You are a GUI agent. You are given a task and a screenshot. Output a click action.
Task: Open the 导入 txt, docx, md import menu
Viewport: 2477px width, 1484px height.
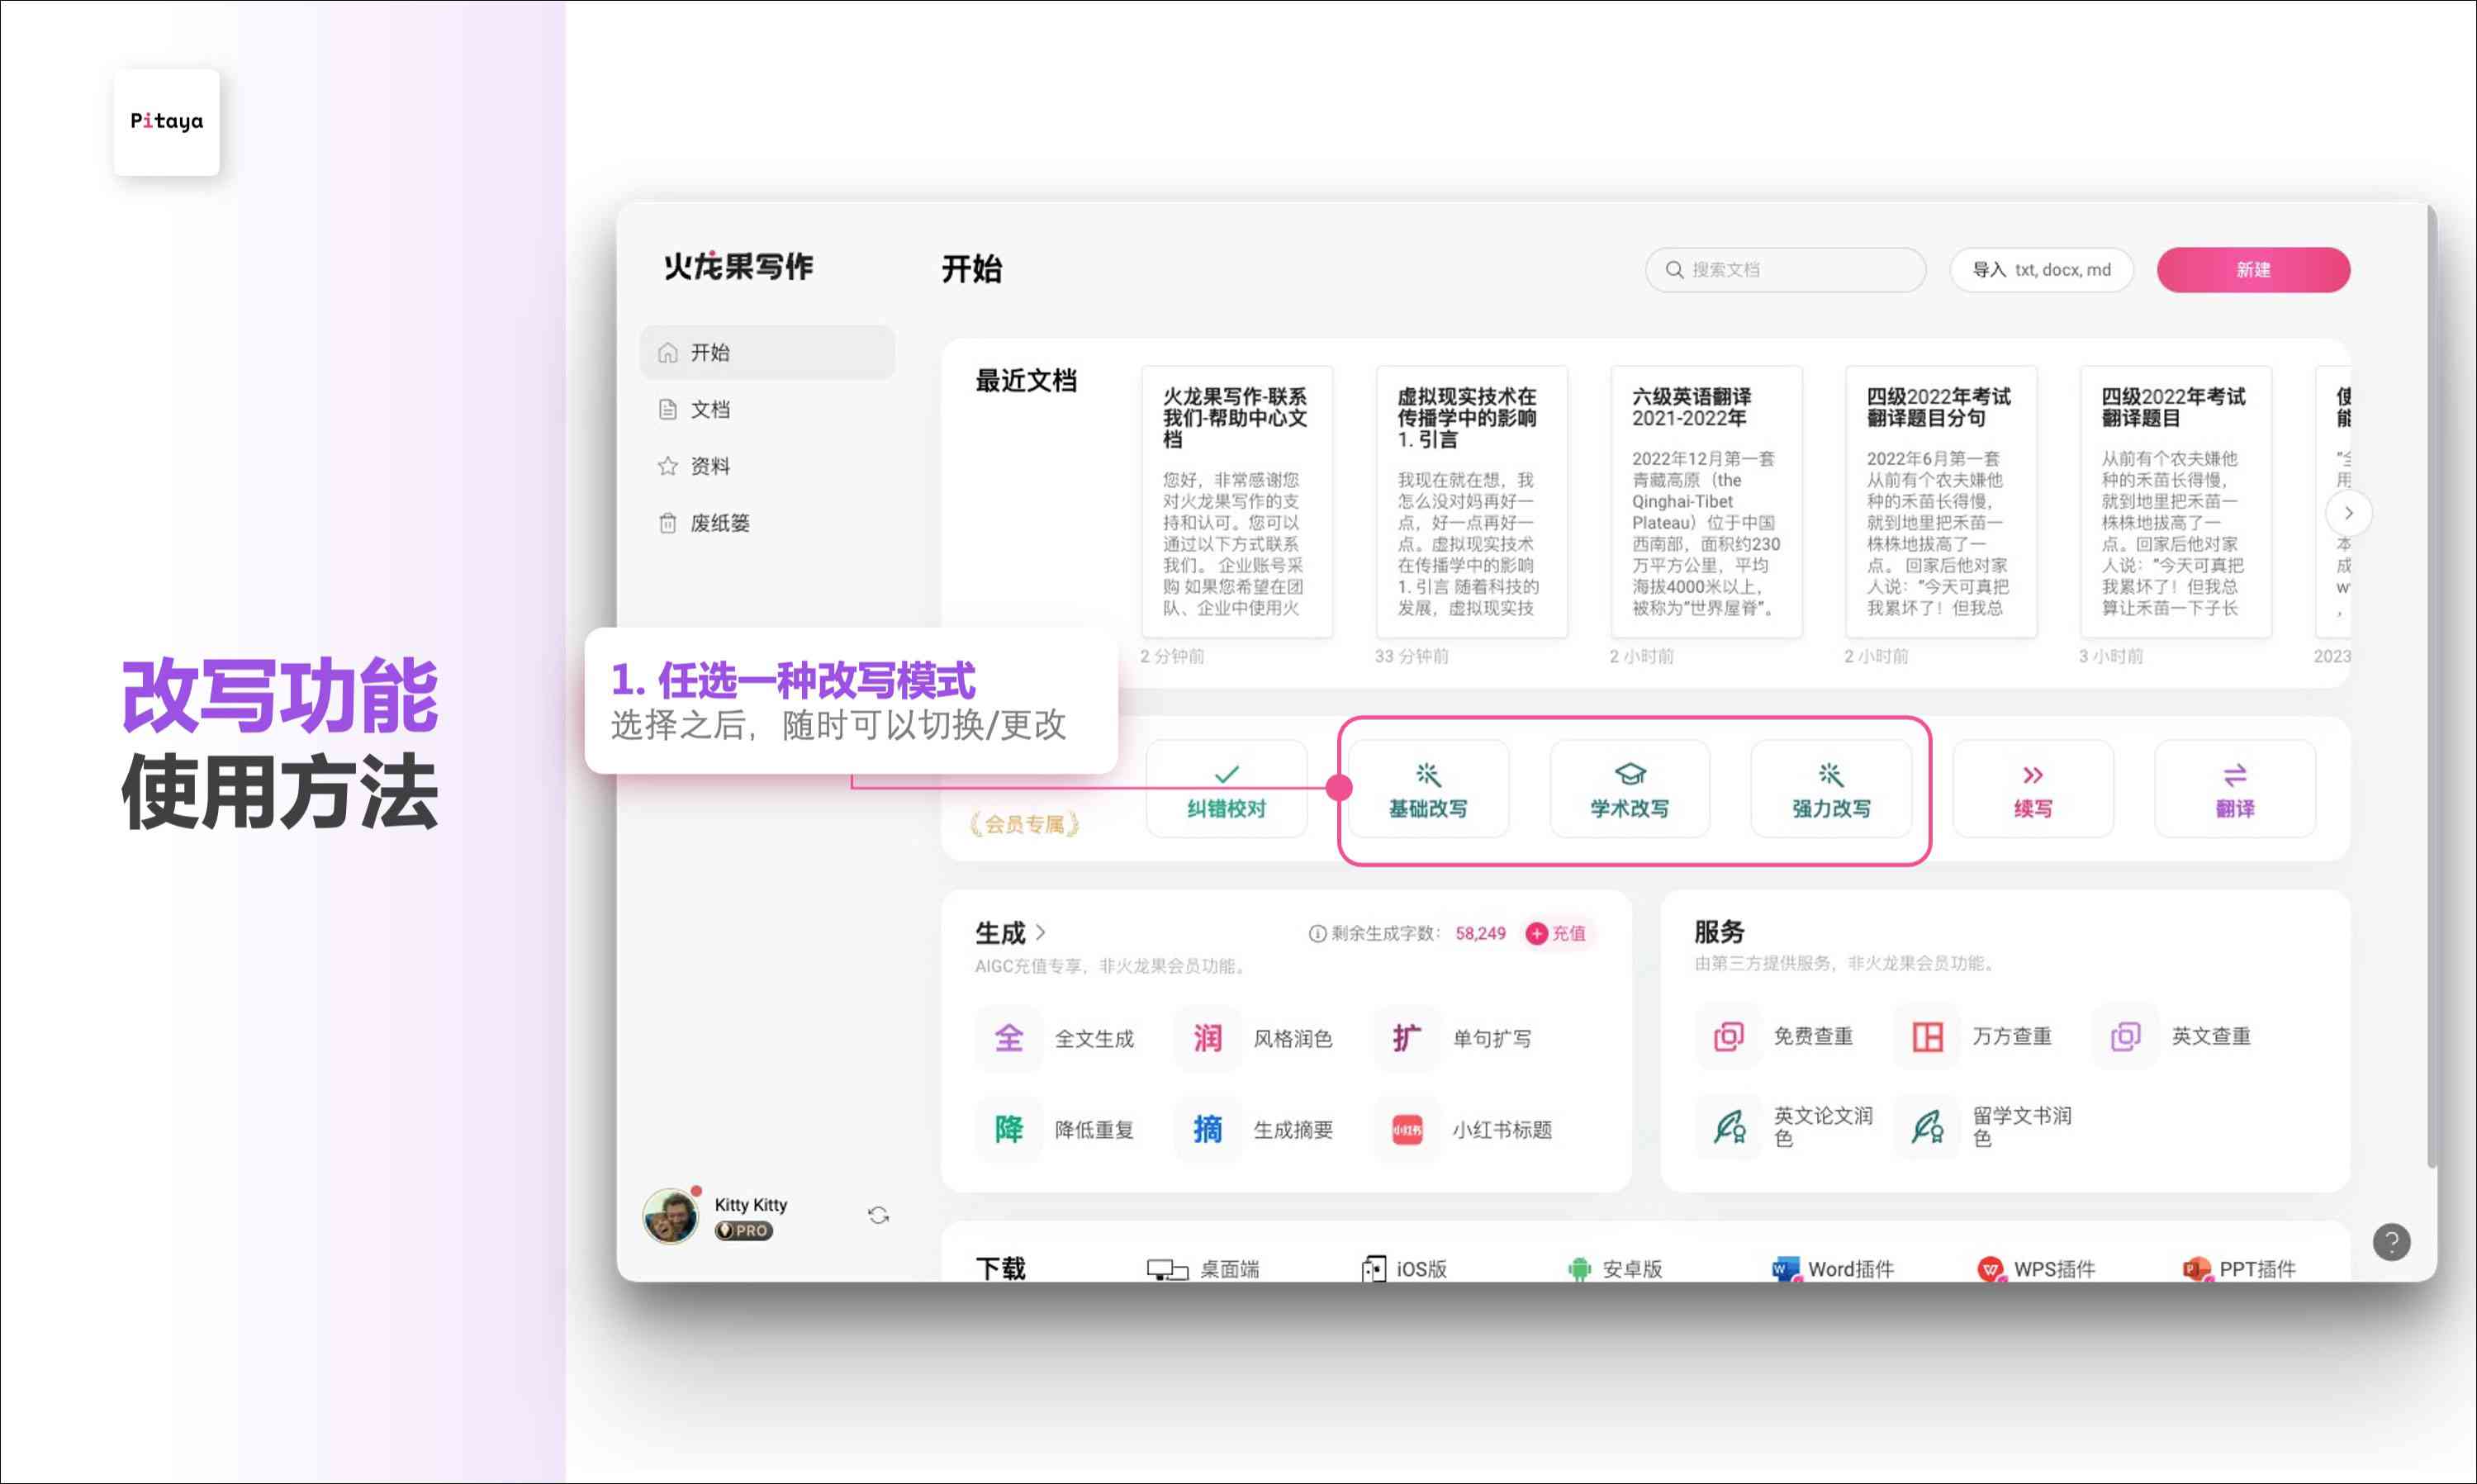(2041, 269)
